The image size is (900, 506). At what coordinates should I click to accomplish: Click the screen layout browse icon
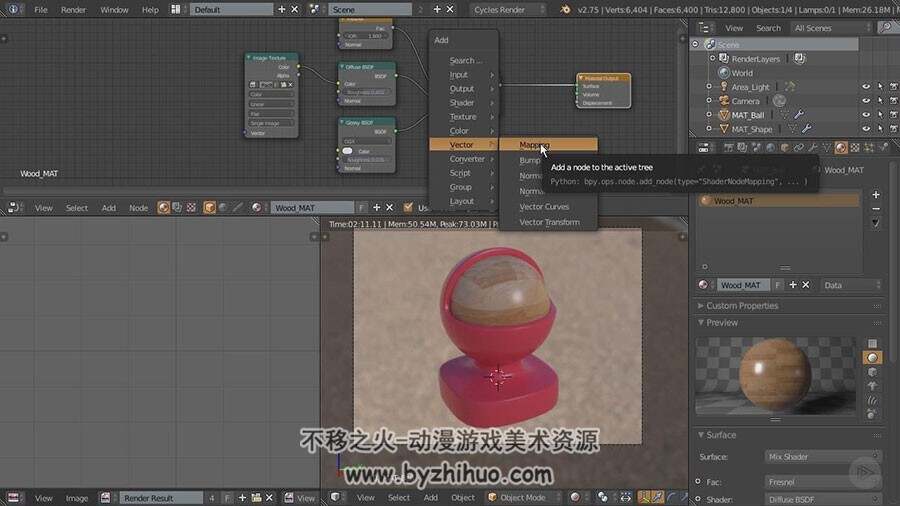pos(176,9)
